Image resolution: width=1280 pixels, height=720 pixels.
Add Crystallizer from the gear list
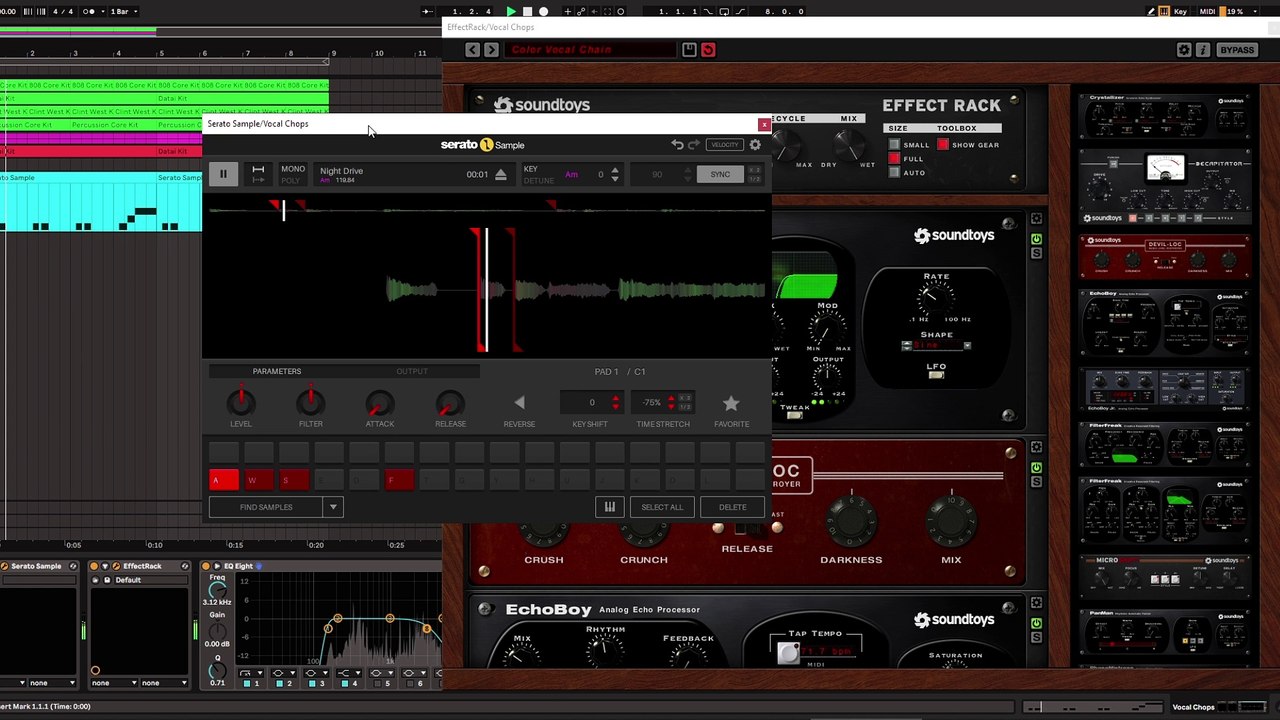point(1165,117)
